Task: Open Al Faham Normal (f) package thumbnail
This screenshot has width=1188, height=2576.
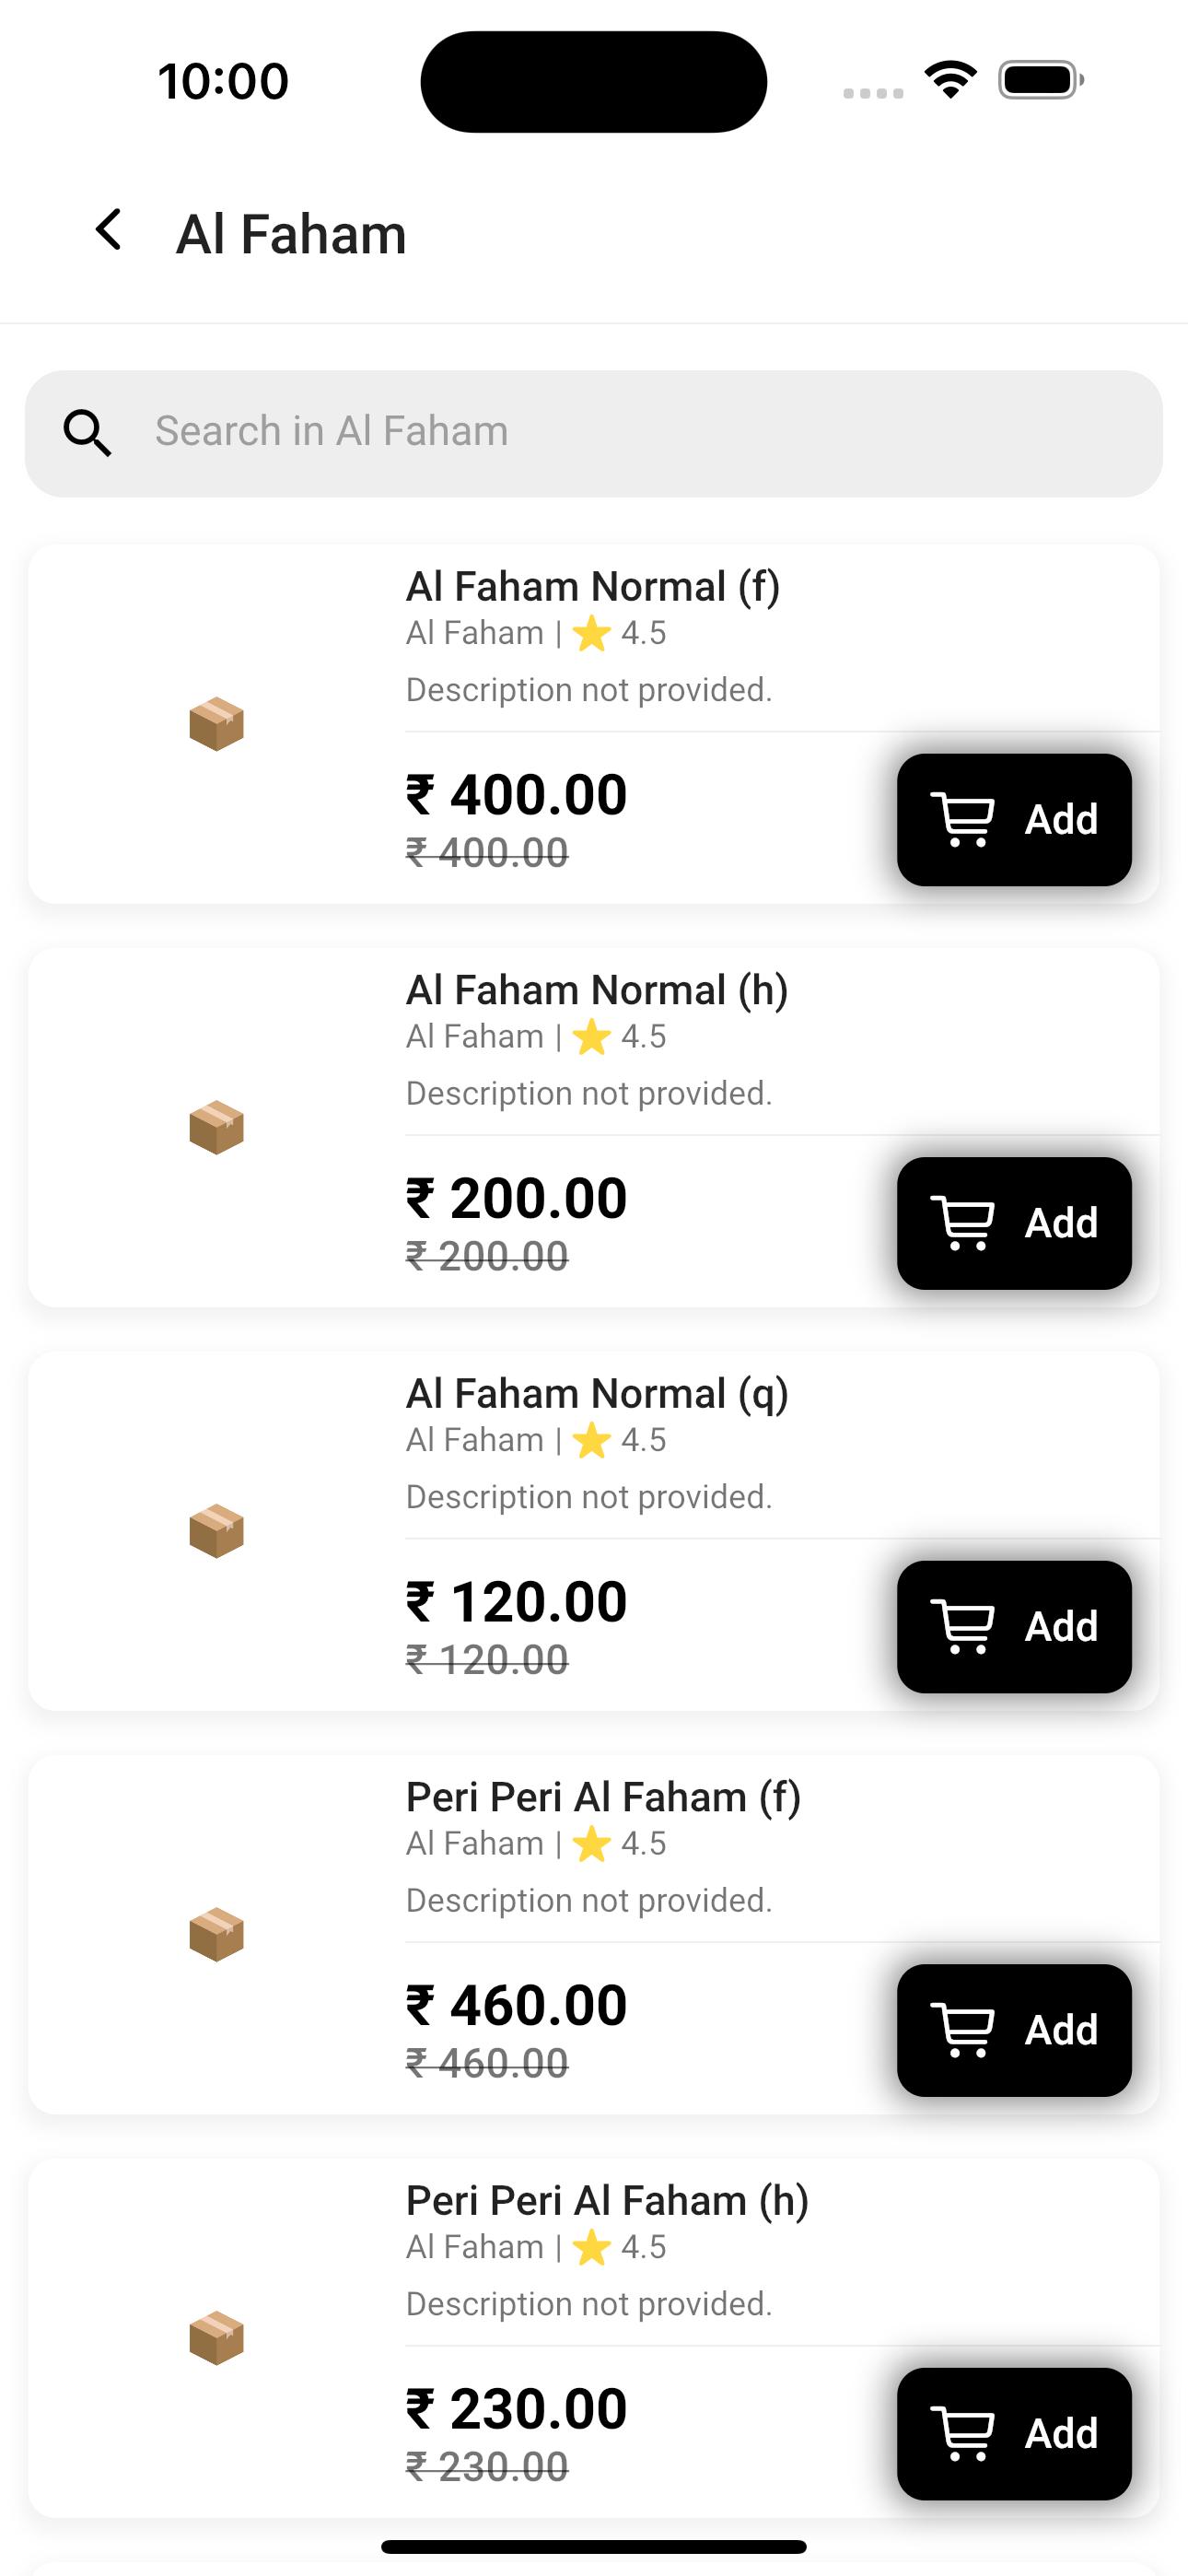Action: pos(217,724)
